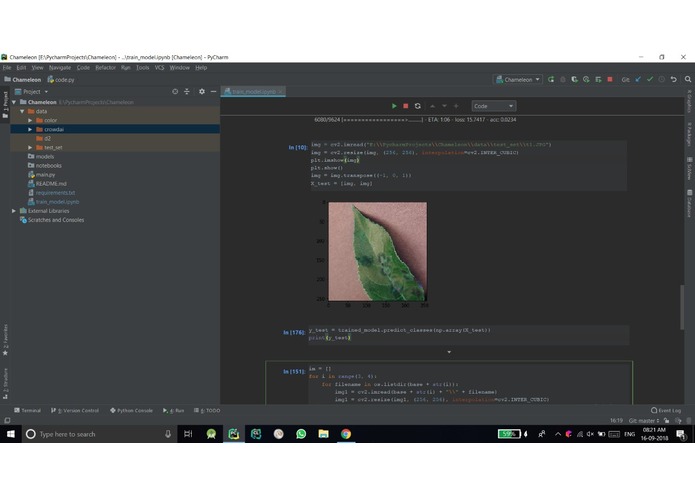Commit changes with green checkmark

tap(650, 79)
